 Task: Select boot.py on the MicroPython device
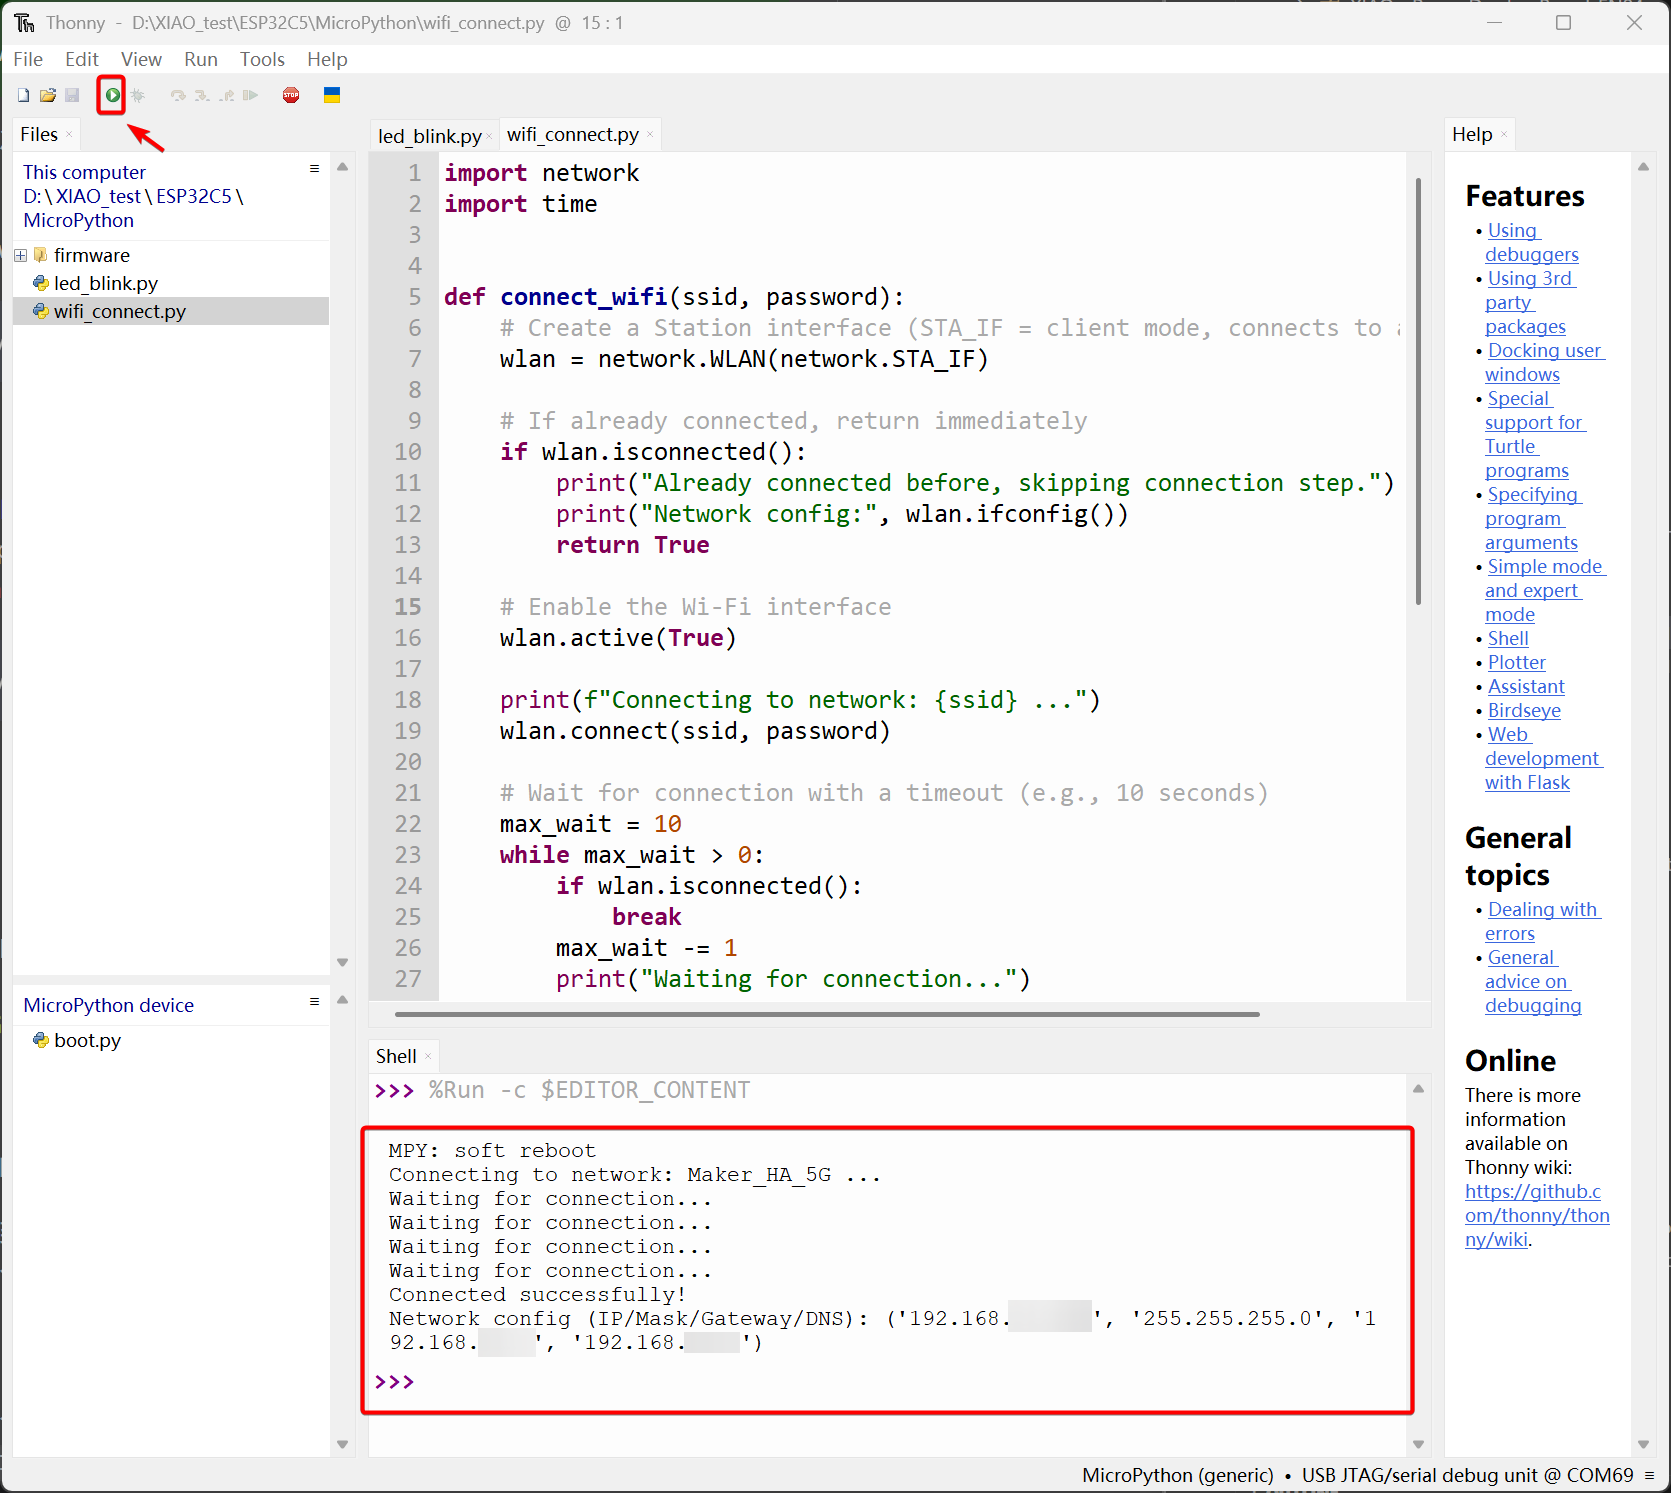[x=87, y=1040]
